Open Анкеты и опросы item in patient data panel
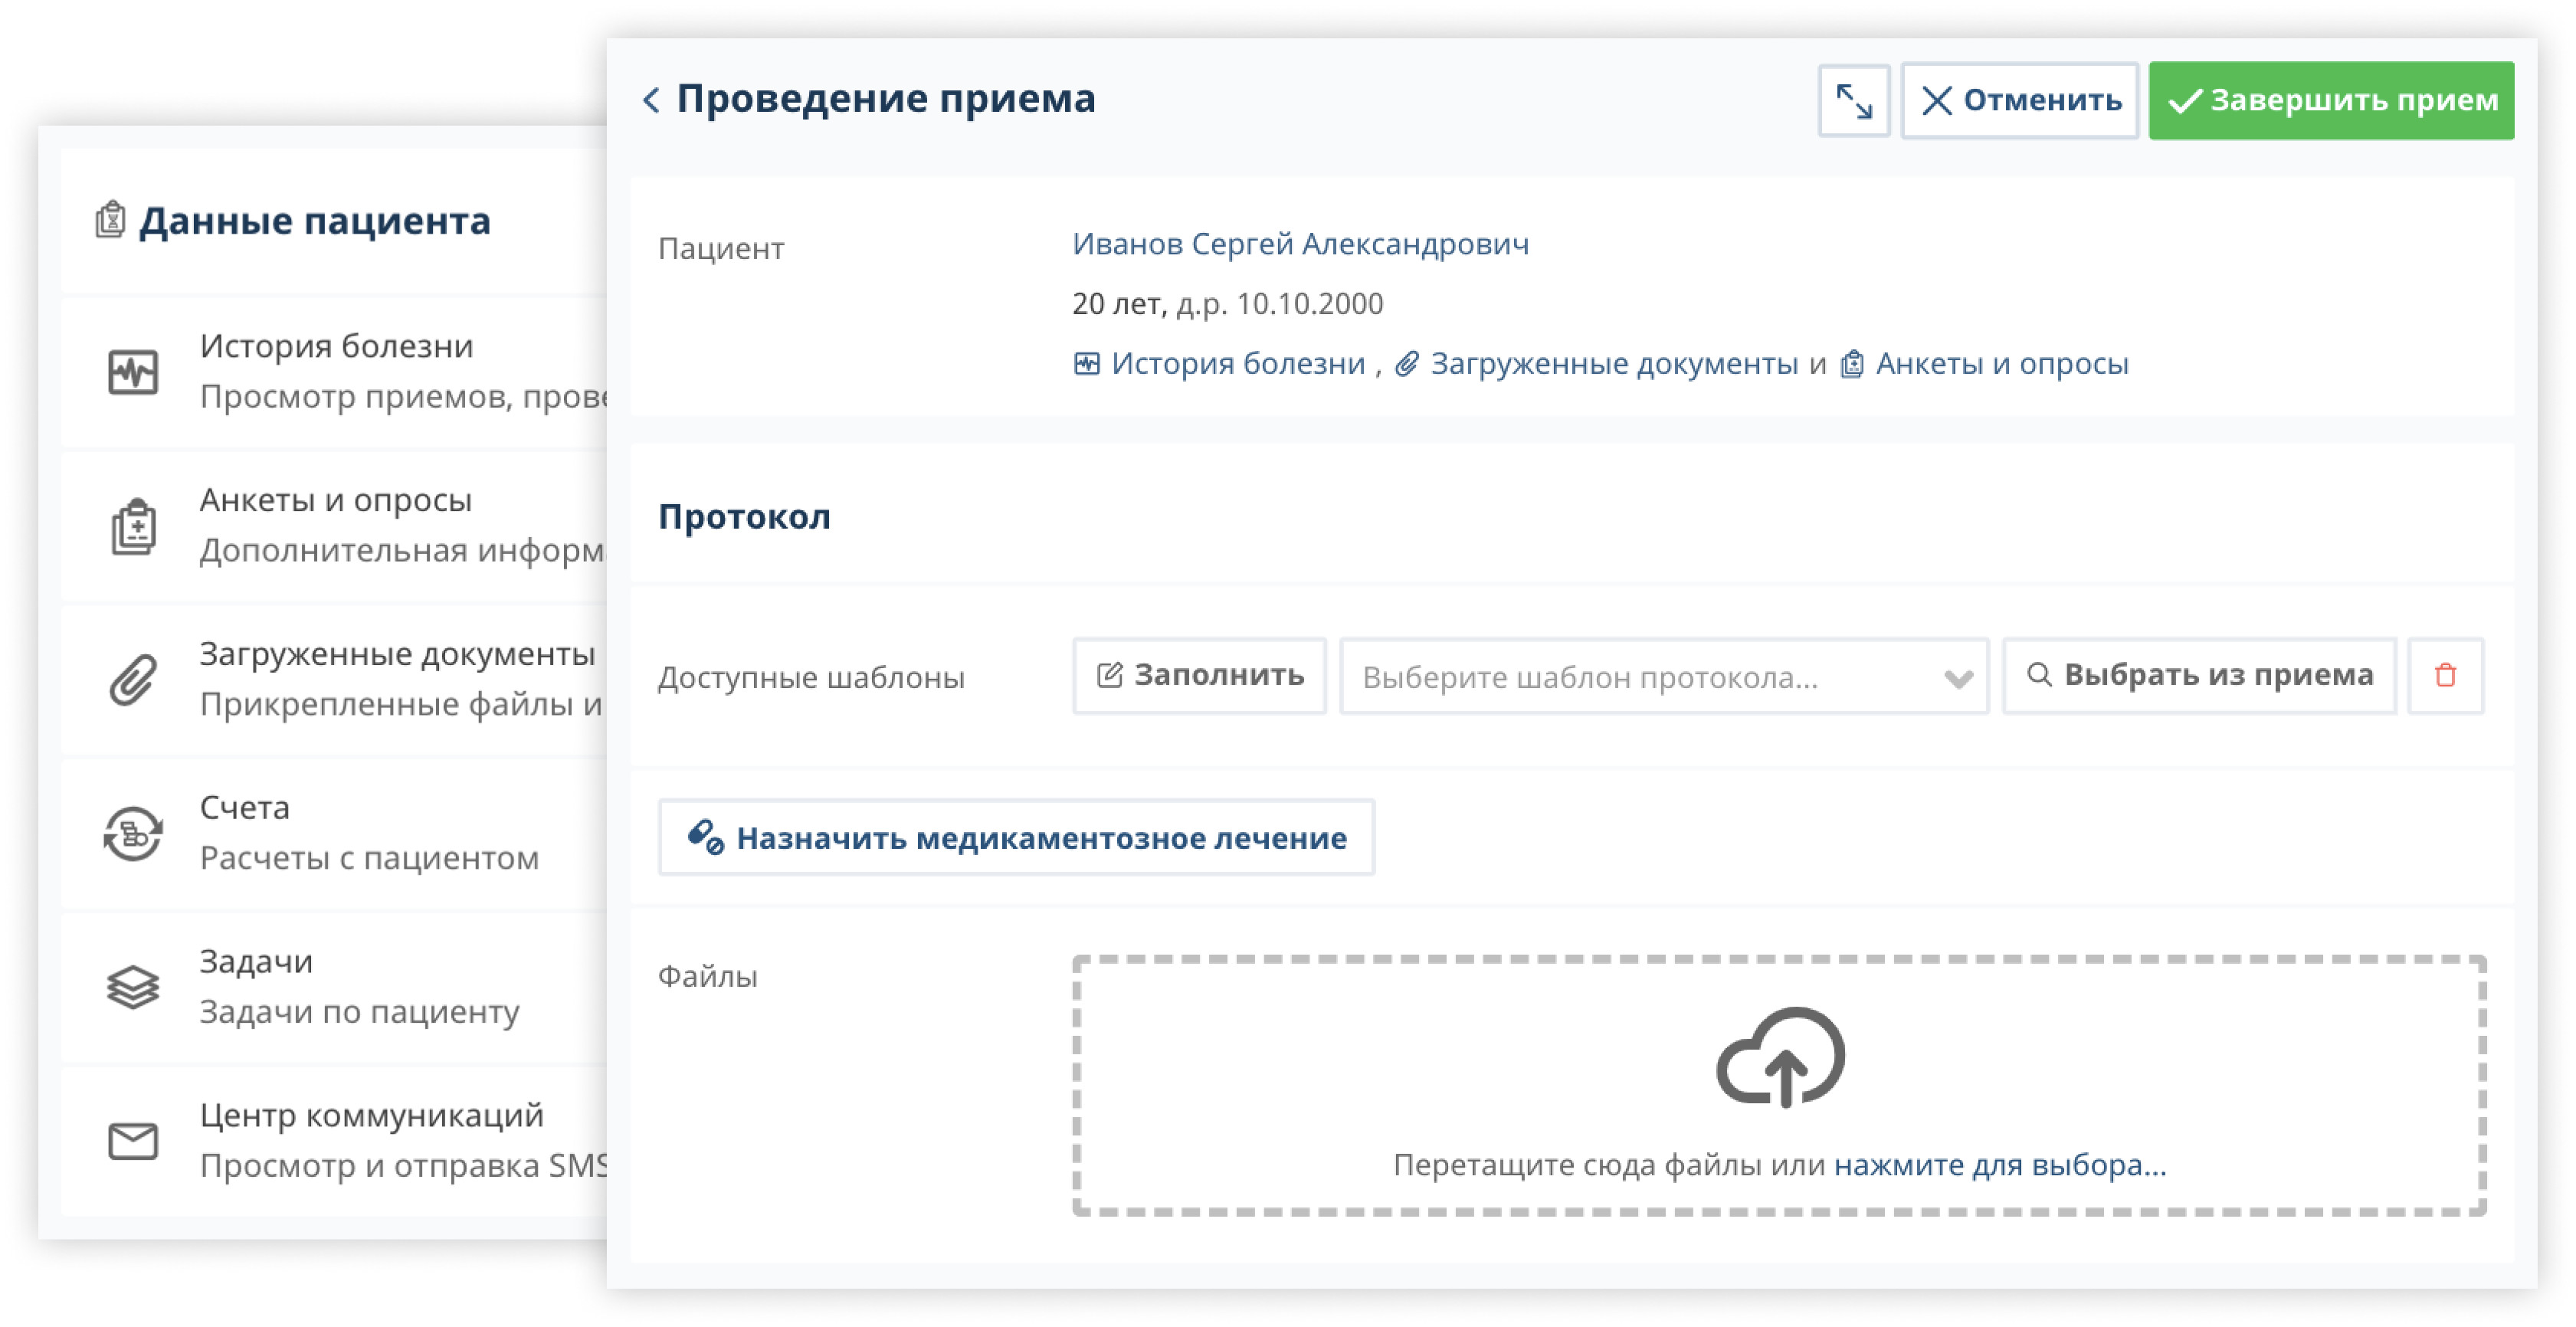 click(334, 526)
